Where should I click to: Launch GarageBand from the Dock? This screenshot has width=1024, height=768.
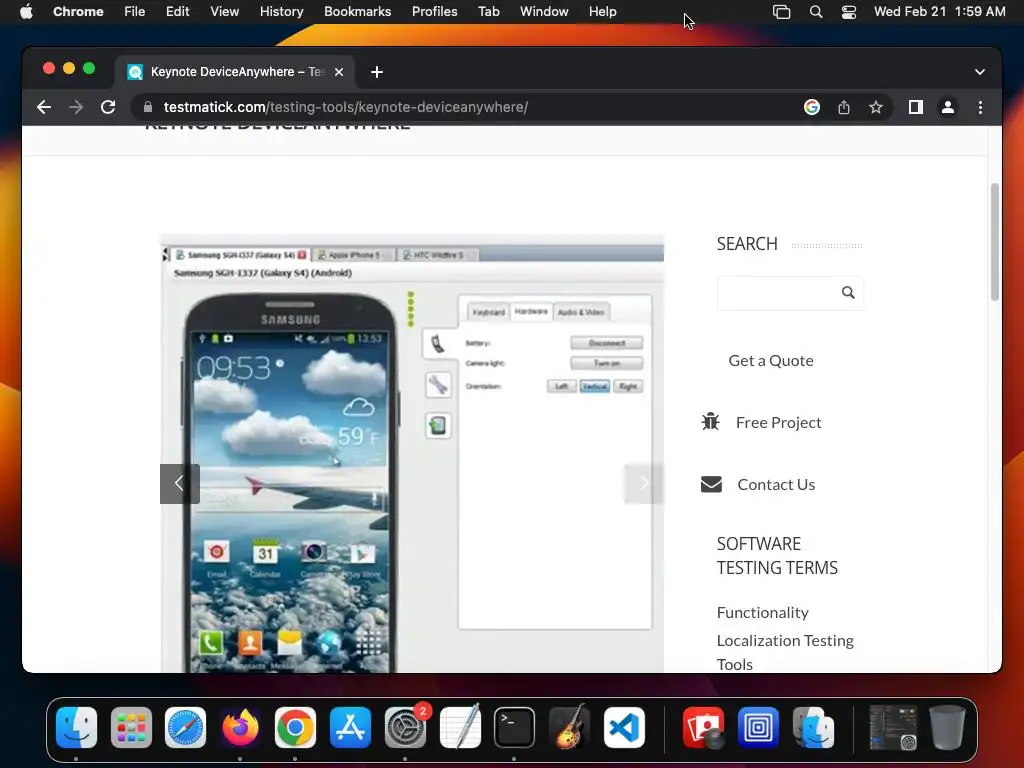pyautogui.click(x=569, y=727)
